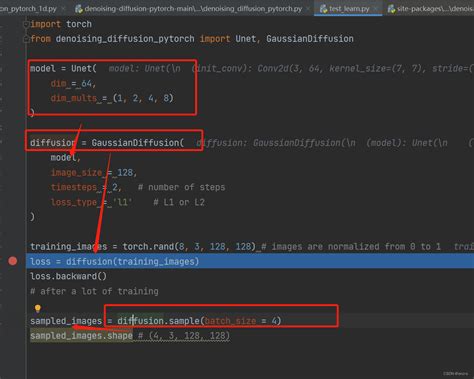Click the '# L1 or L2' comment
Viewport: 474px width, 379px height.
(x=179, y=202)
